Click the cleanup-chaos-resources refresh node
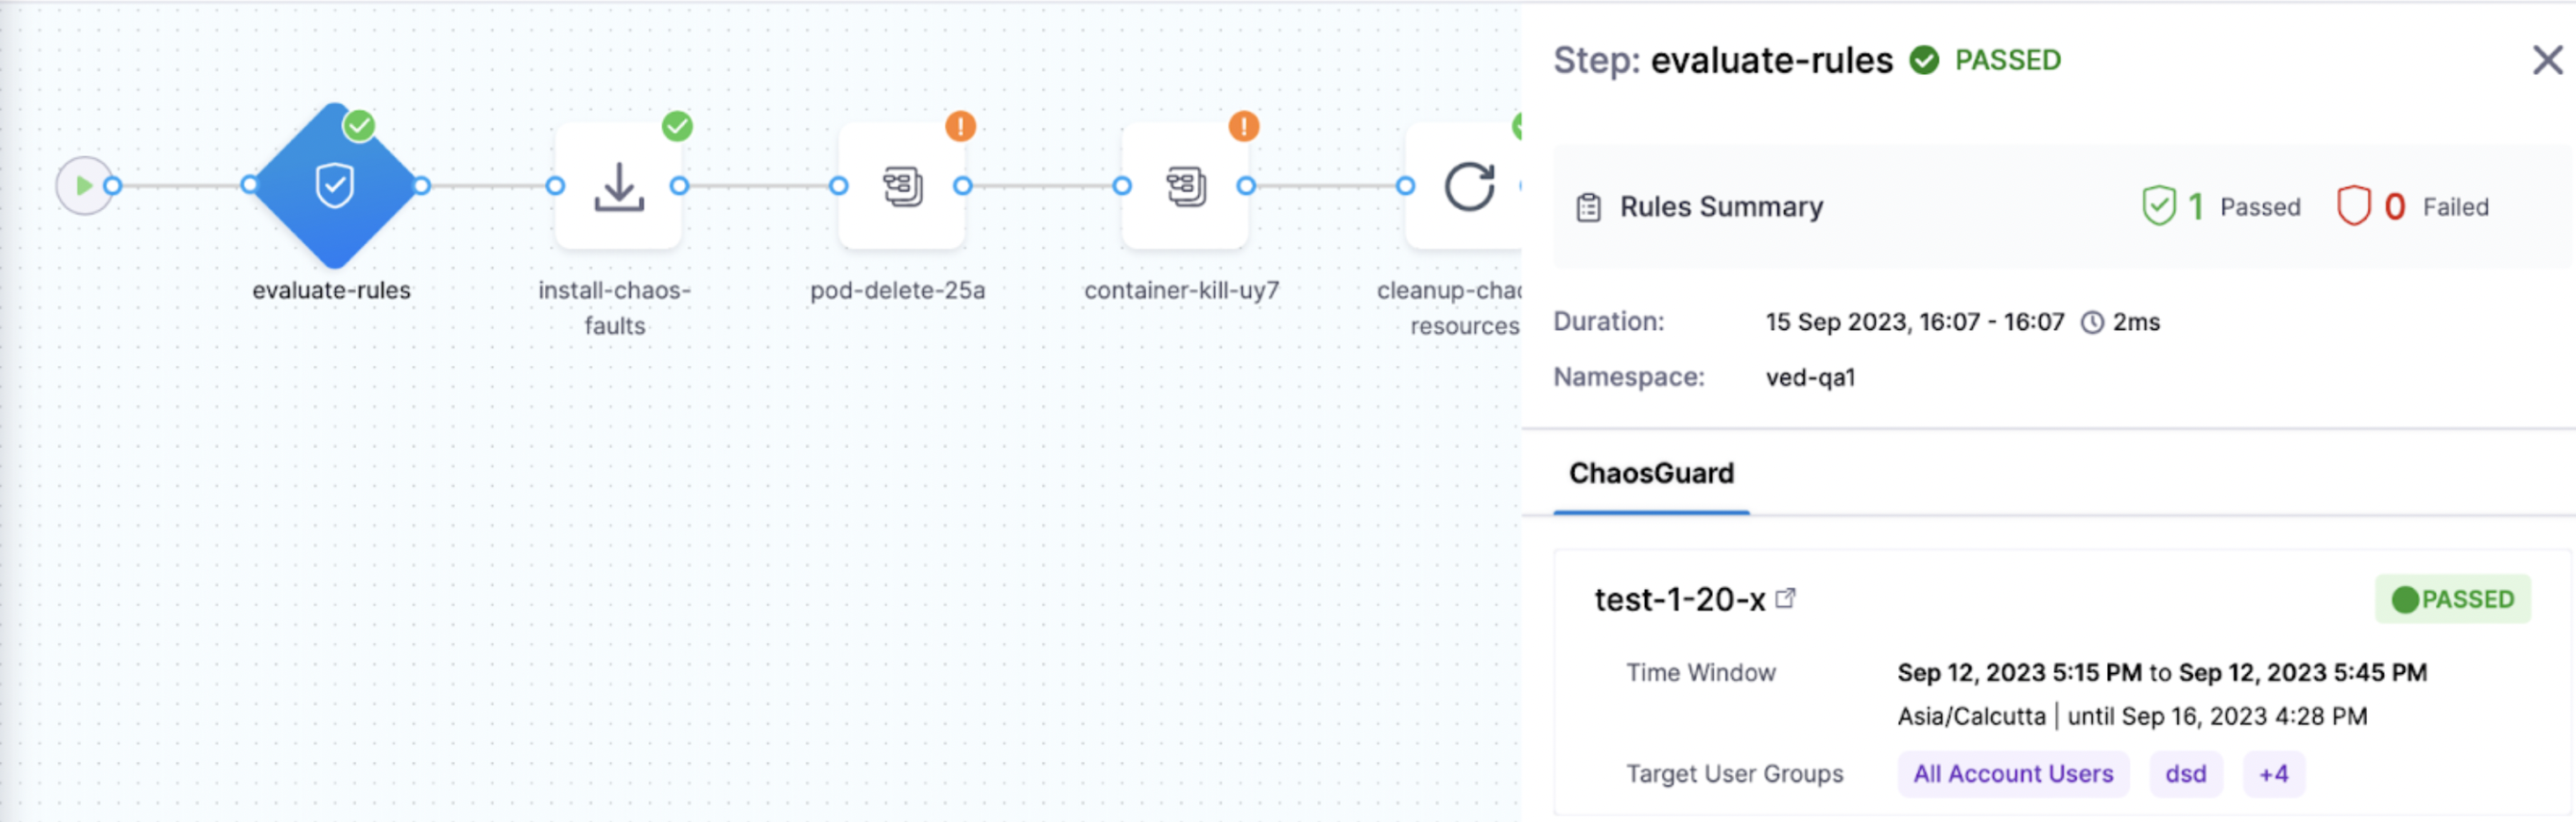This screenshot has width=2576, height=822. click(1467, 186)
